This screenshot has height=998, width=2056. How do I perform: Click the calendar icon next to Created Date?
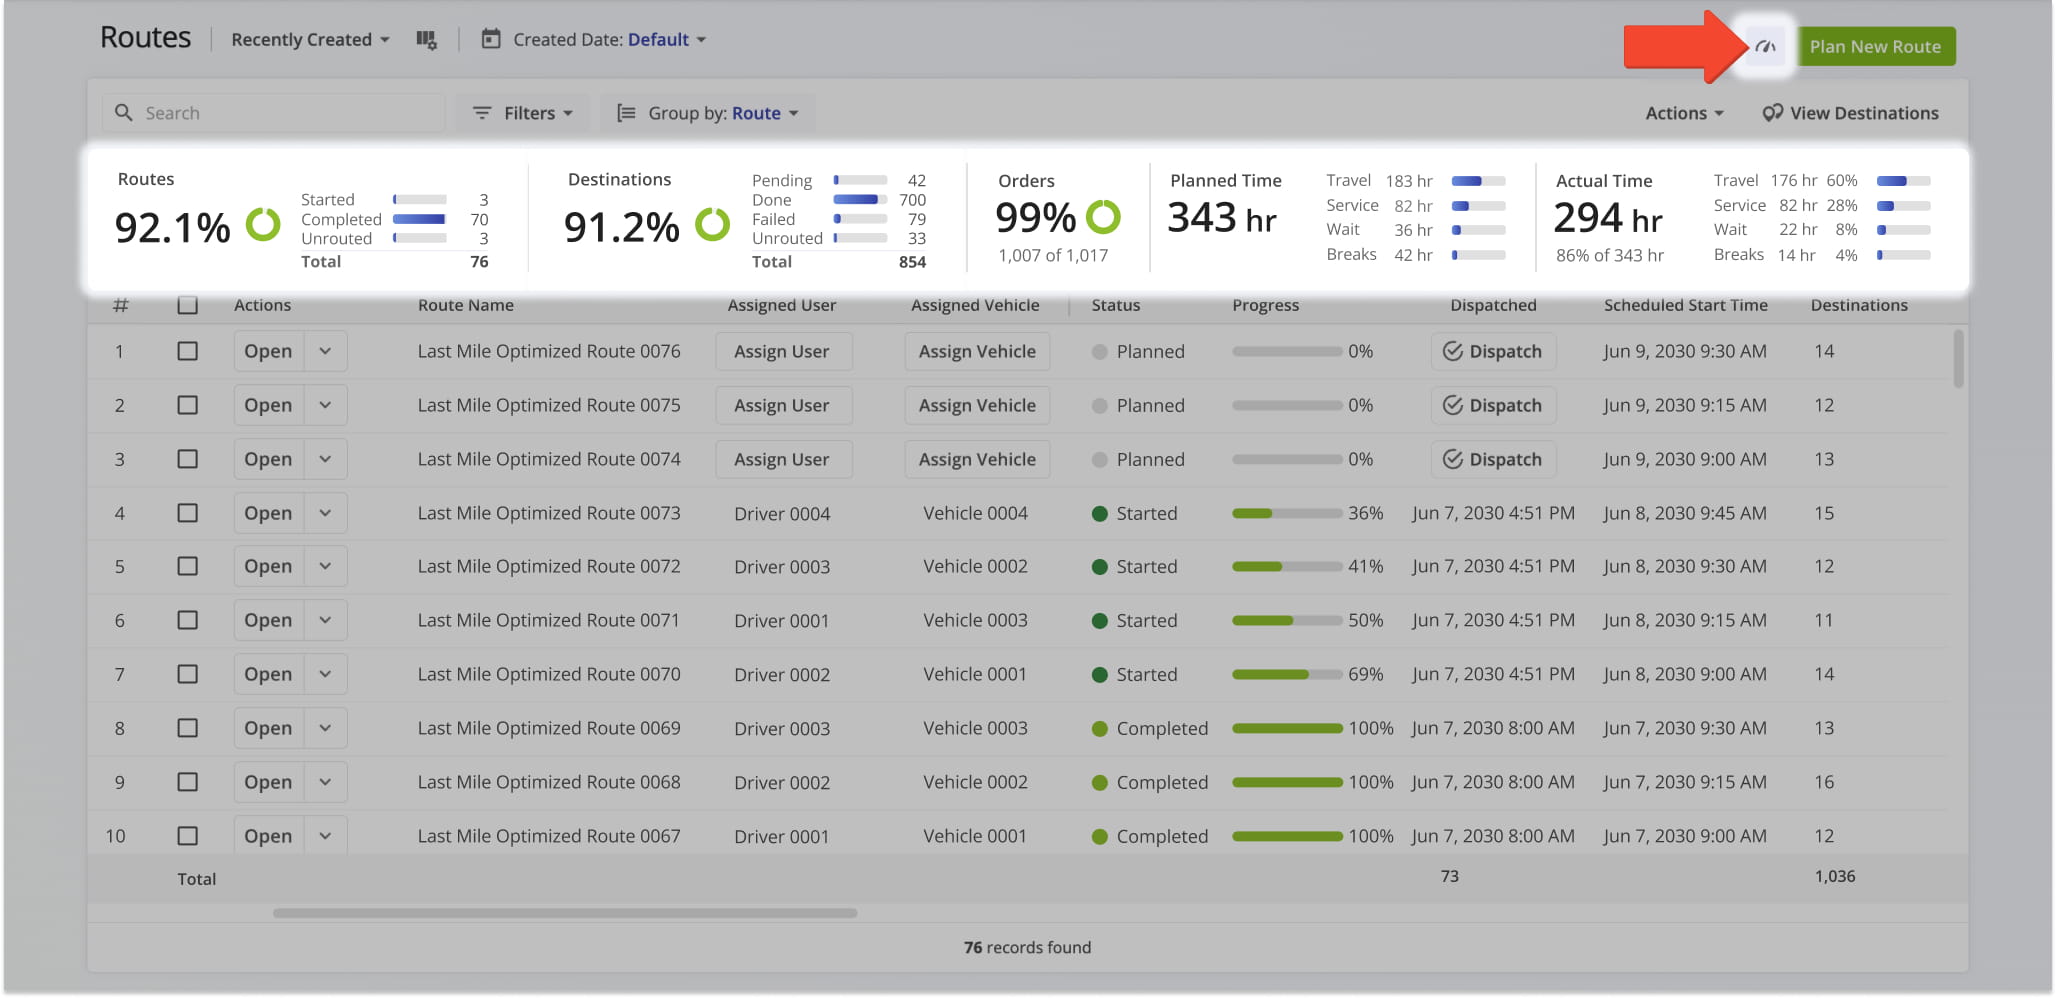pos(490,39)
